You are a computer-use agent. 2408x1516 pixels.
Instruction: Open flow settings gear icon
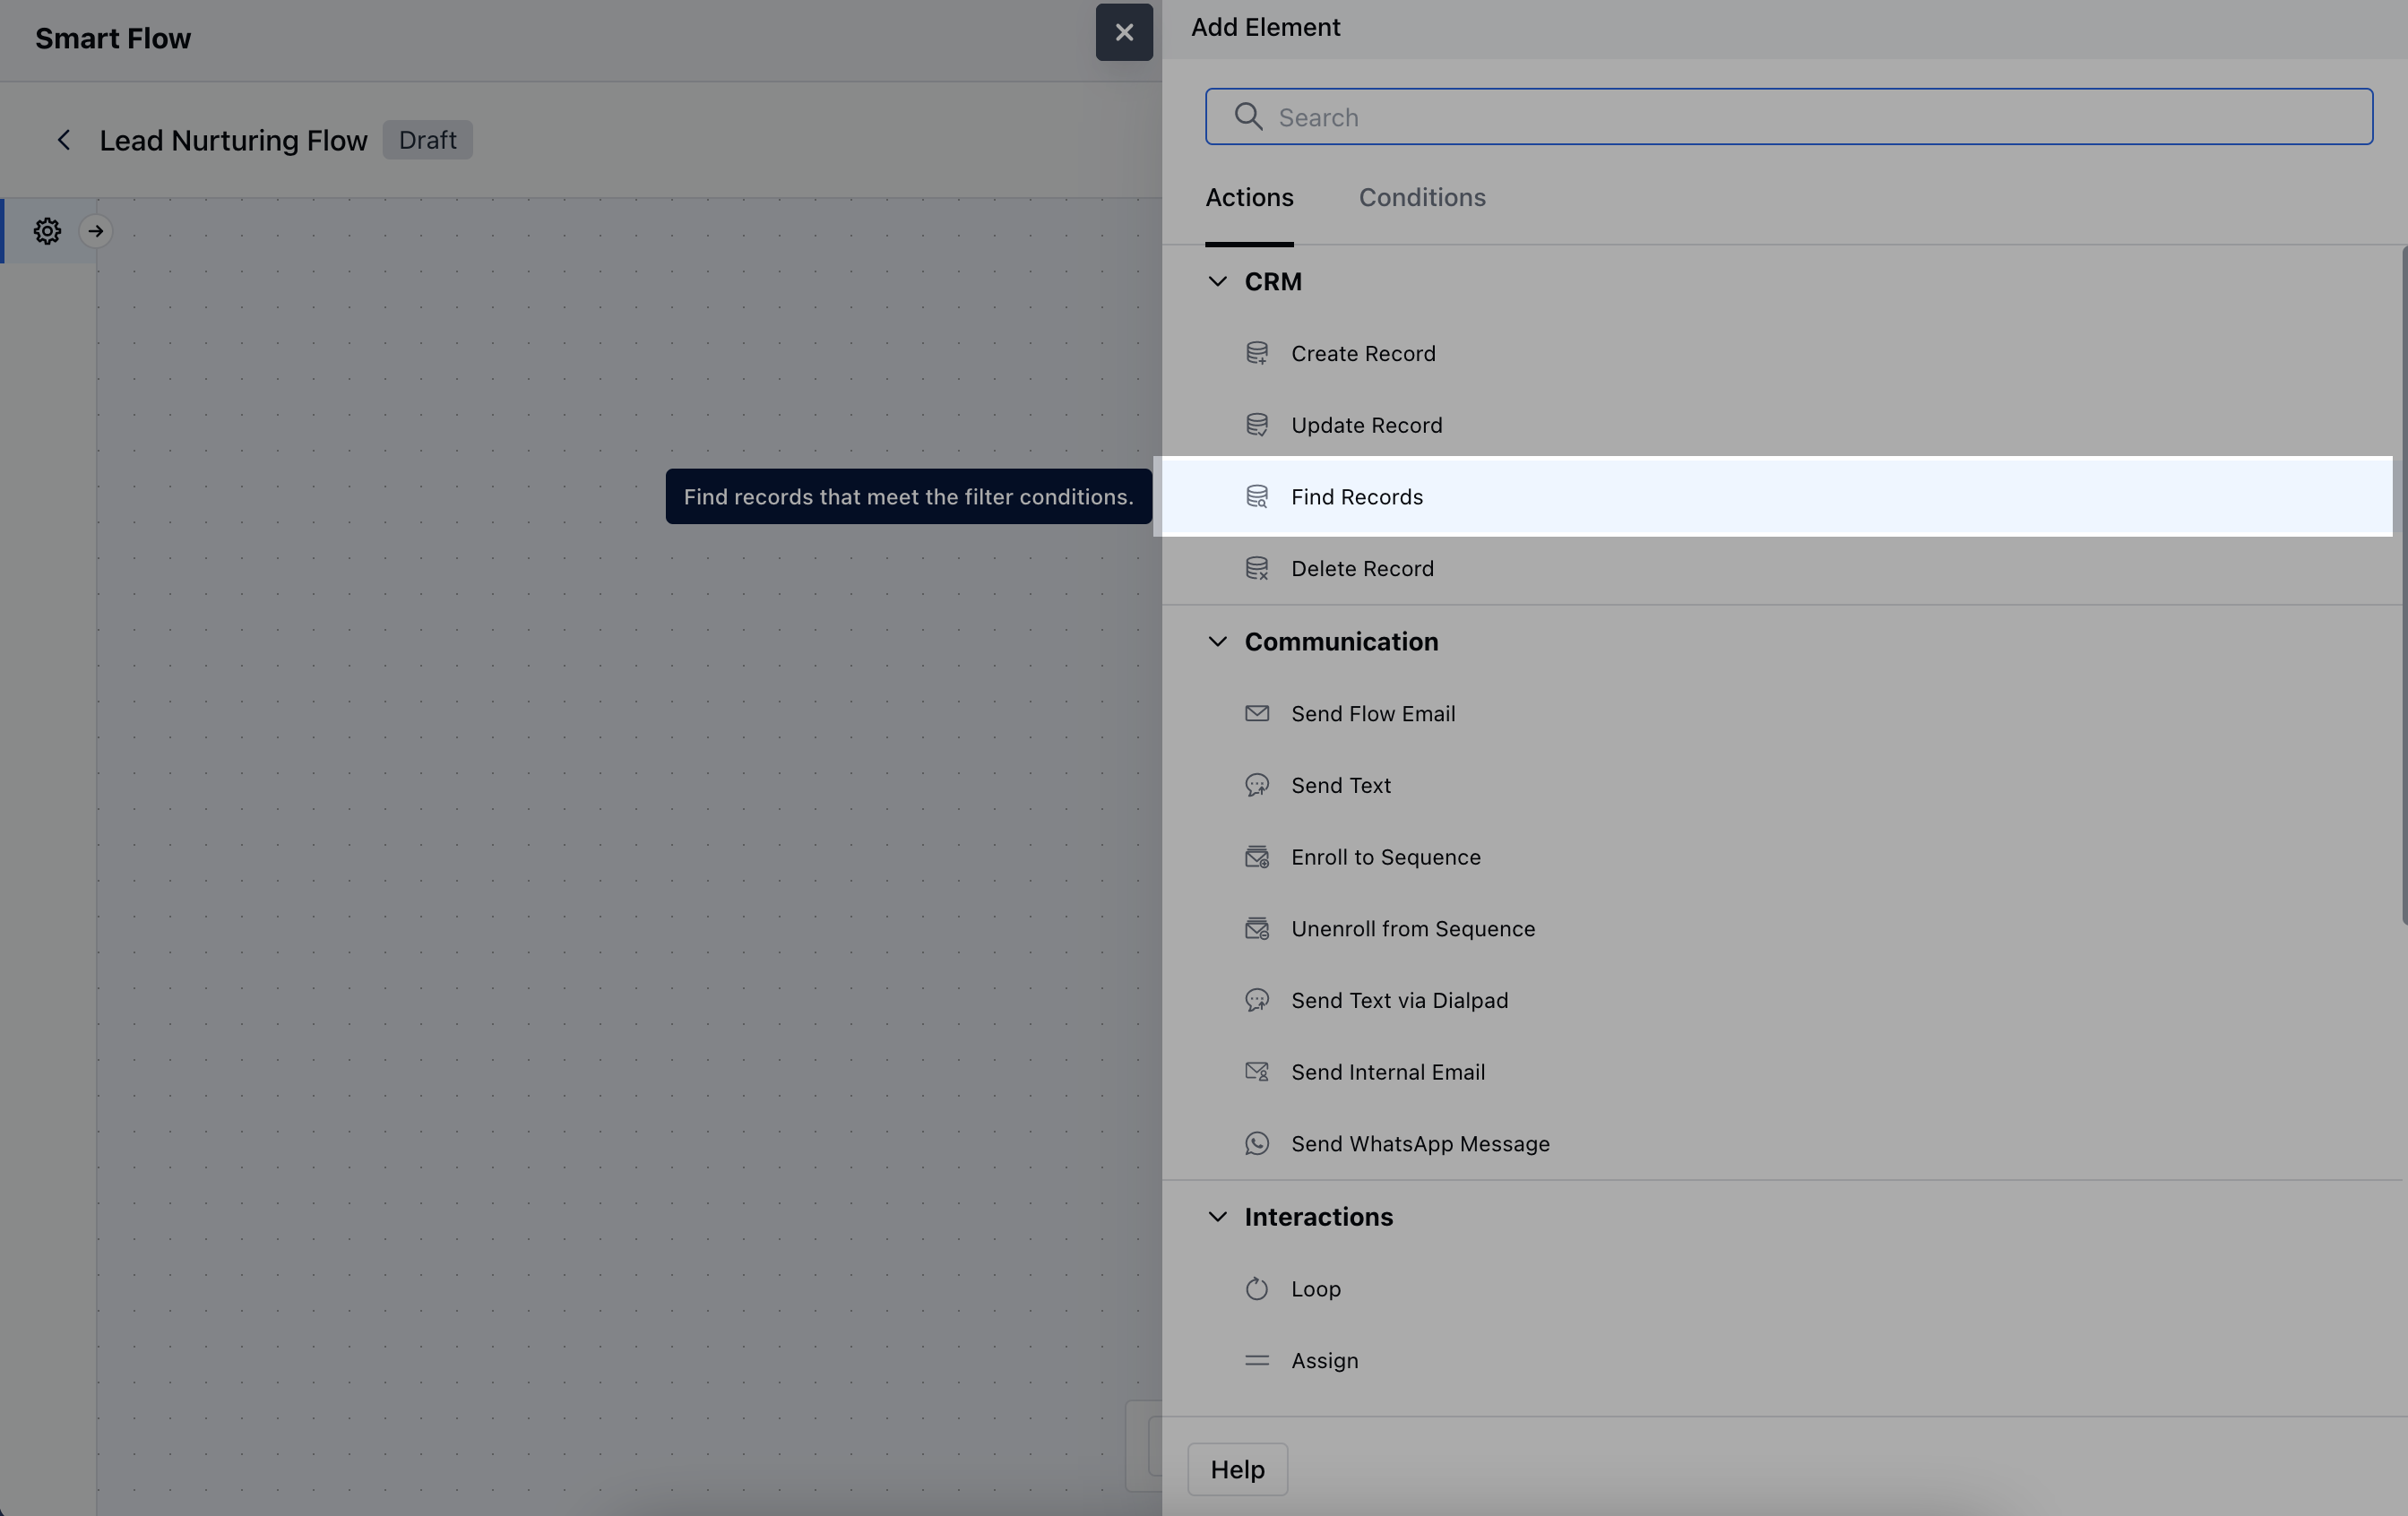pyautogui.click(x=47, y=231)
